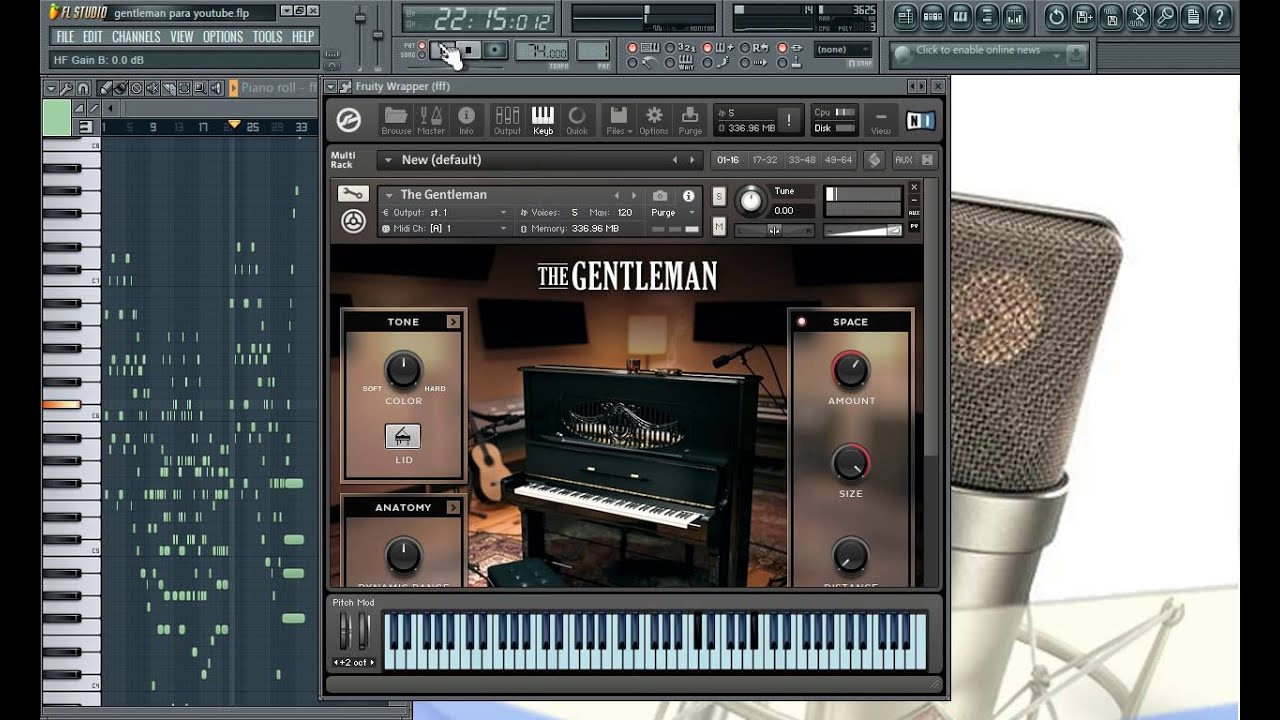Open the OPTIONS menu
The height and width of the screenshot is (720, 1280).
click(x=223, y=37)
